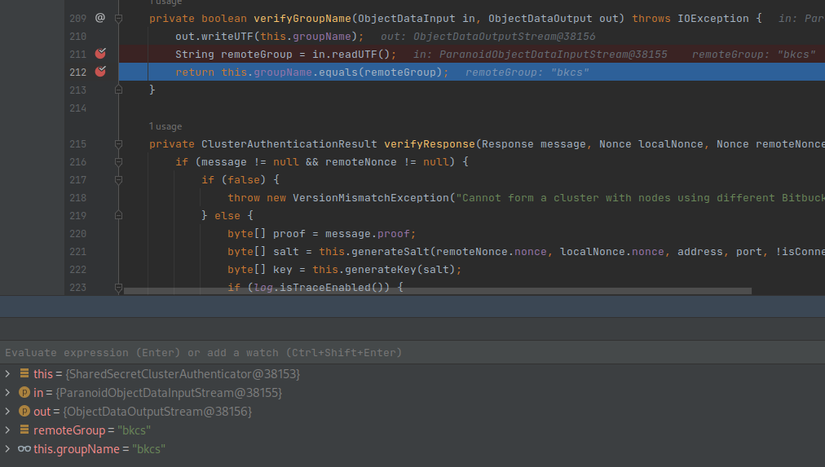Click the horizontal scrollbar of the editor
Viewport: 825px width, 467px height.
point(437,291)
